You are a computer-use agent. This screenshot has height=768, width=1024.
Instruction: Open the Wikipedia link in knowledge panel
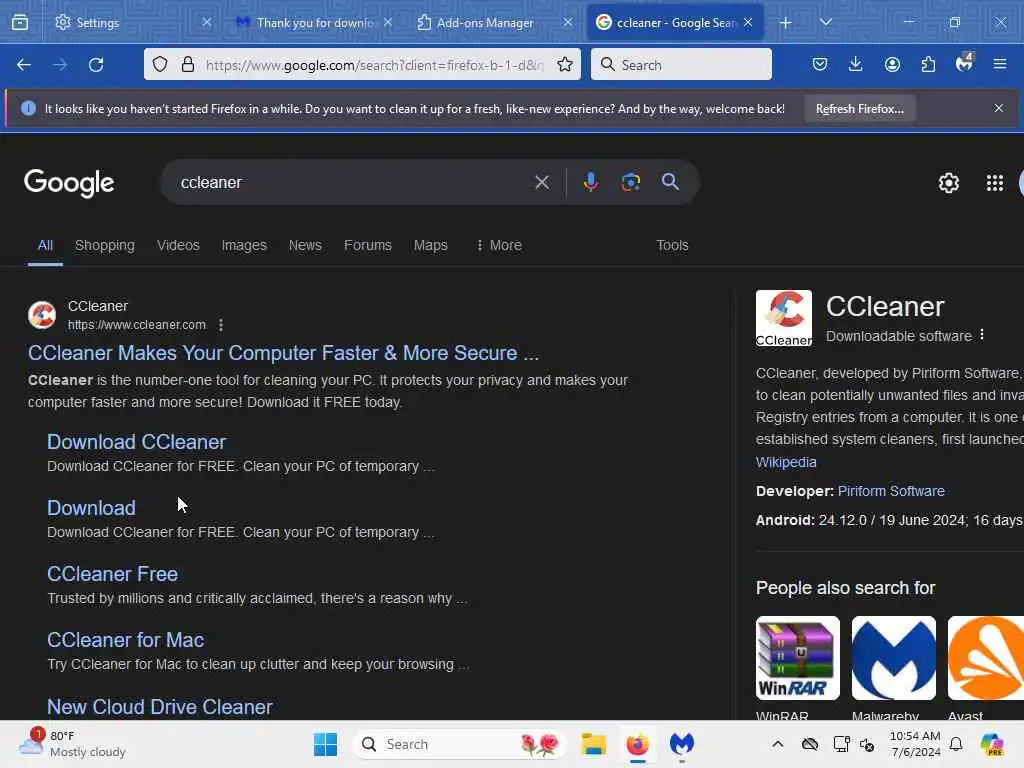point(786,462)
